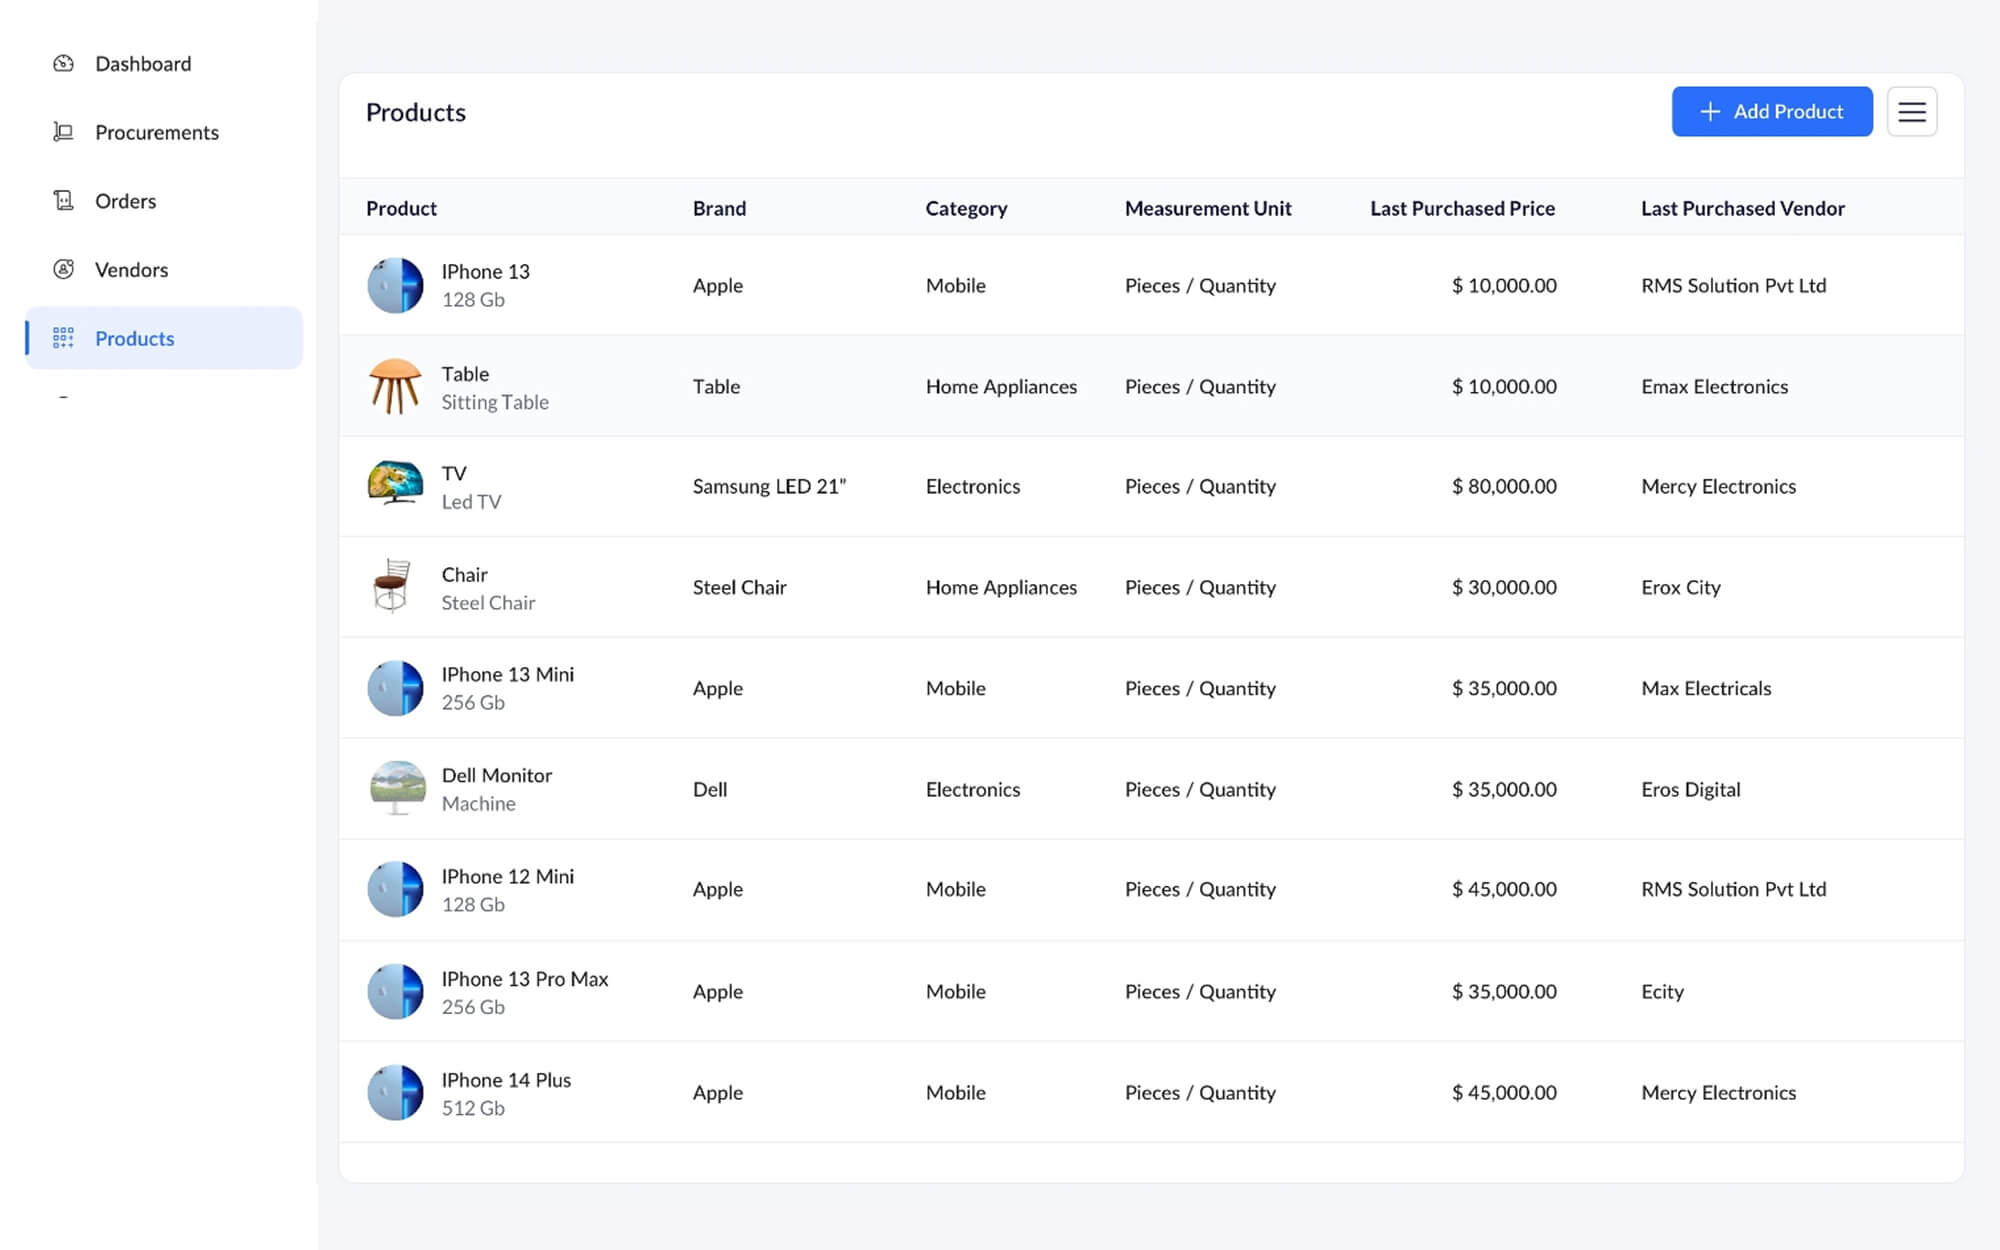Screen dimensions: 2000x1250
Task: Click the Dell Monitor product thumbnail
Action: tap(397, 788)
